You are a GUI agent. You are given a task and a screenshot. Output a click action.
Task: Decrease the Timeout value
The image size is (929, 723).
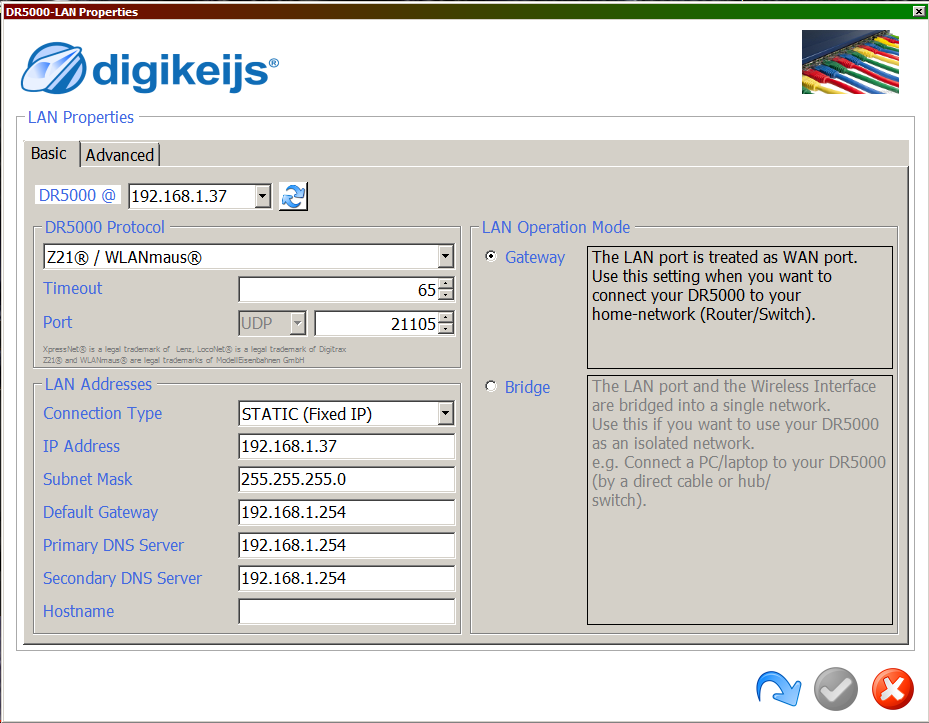pyautogui.click(x=447, y=295)
